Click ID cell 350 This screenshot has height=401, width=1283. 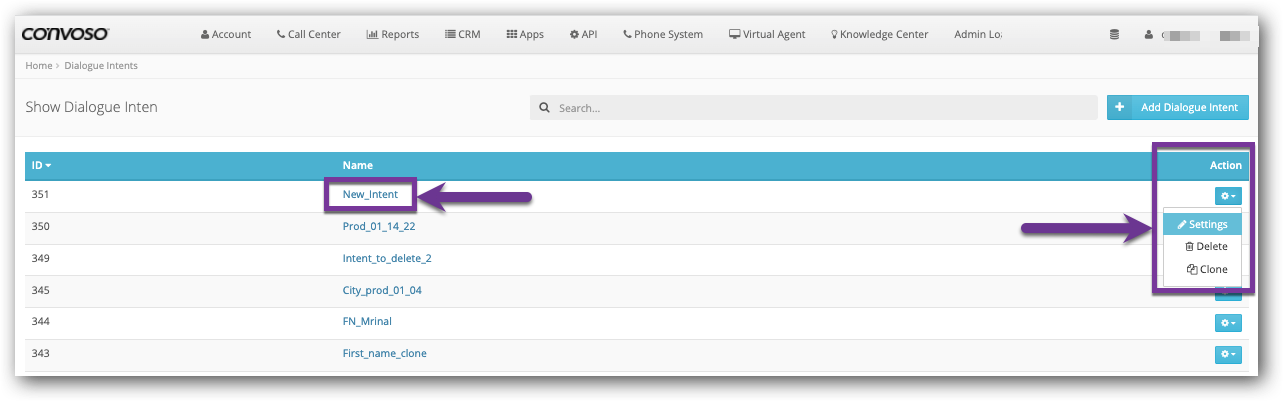(40, 226)
